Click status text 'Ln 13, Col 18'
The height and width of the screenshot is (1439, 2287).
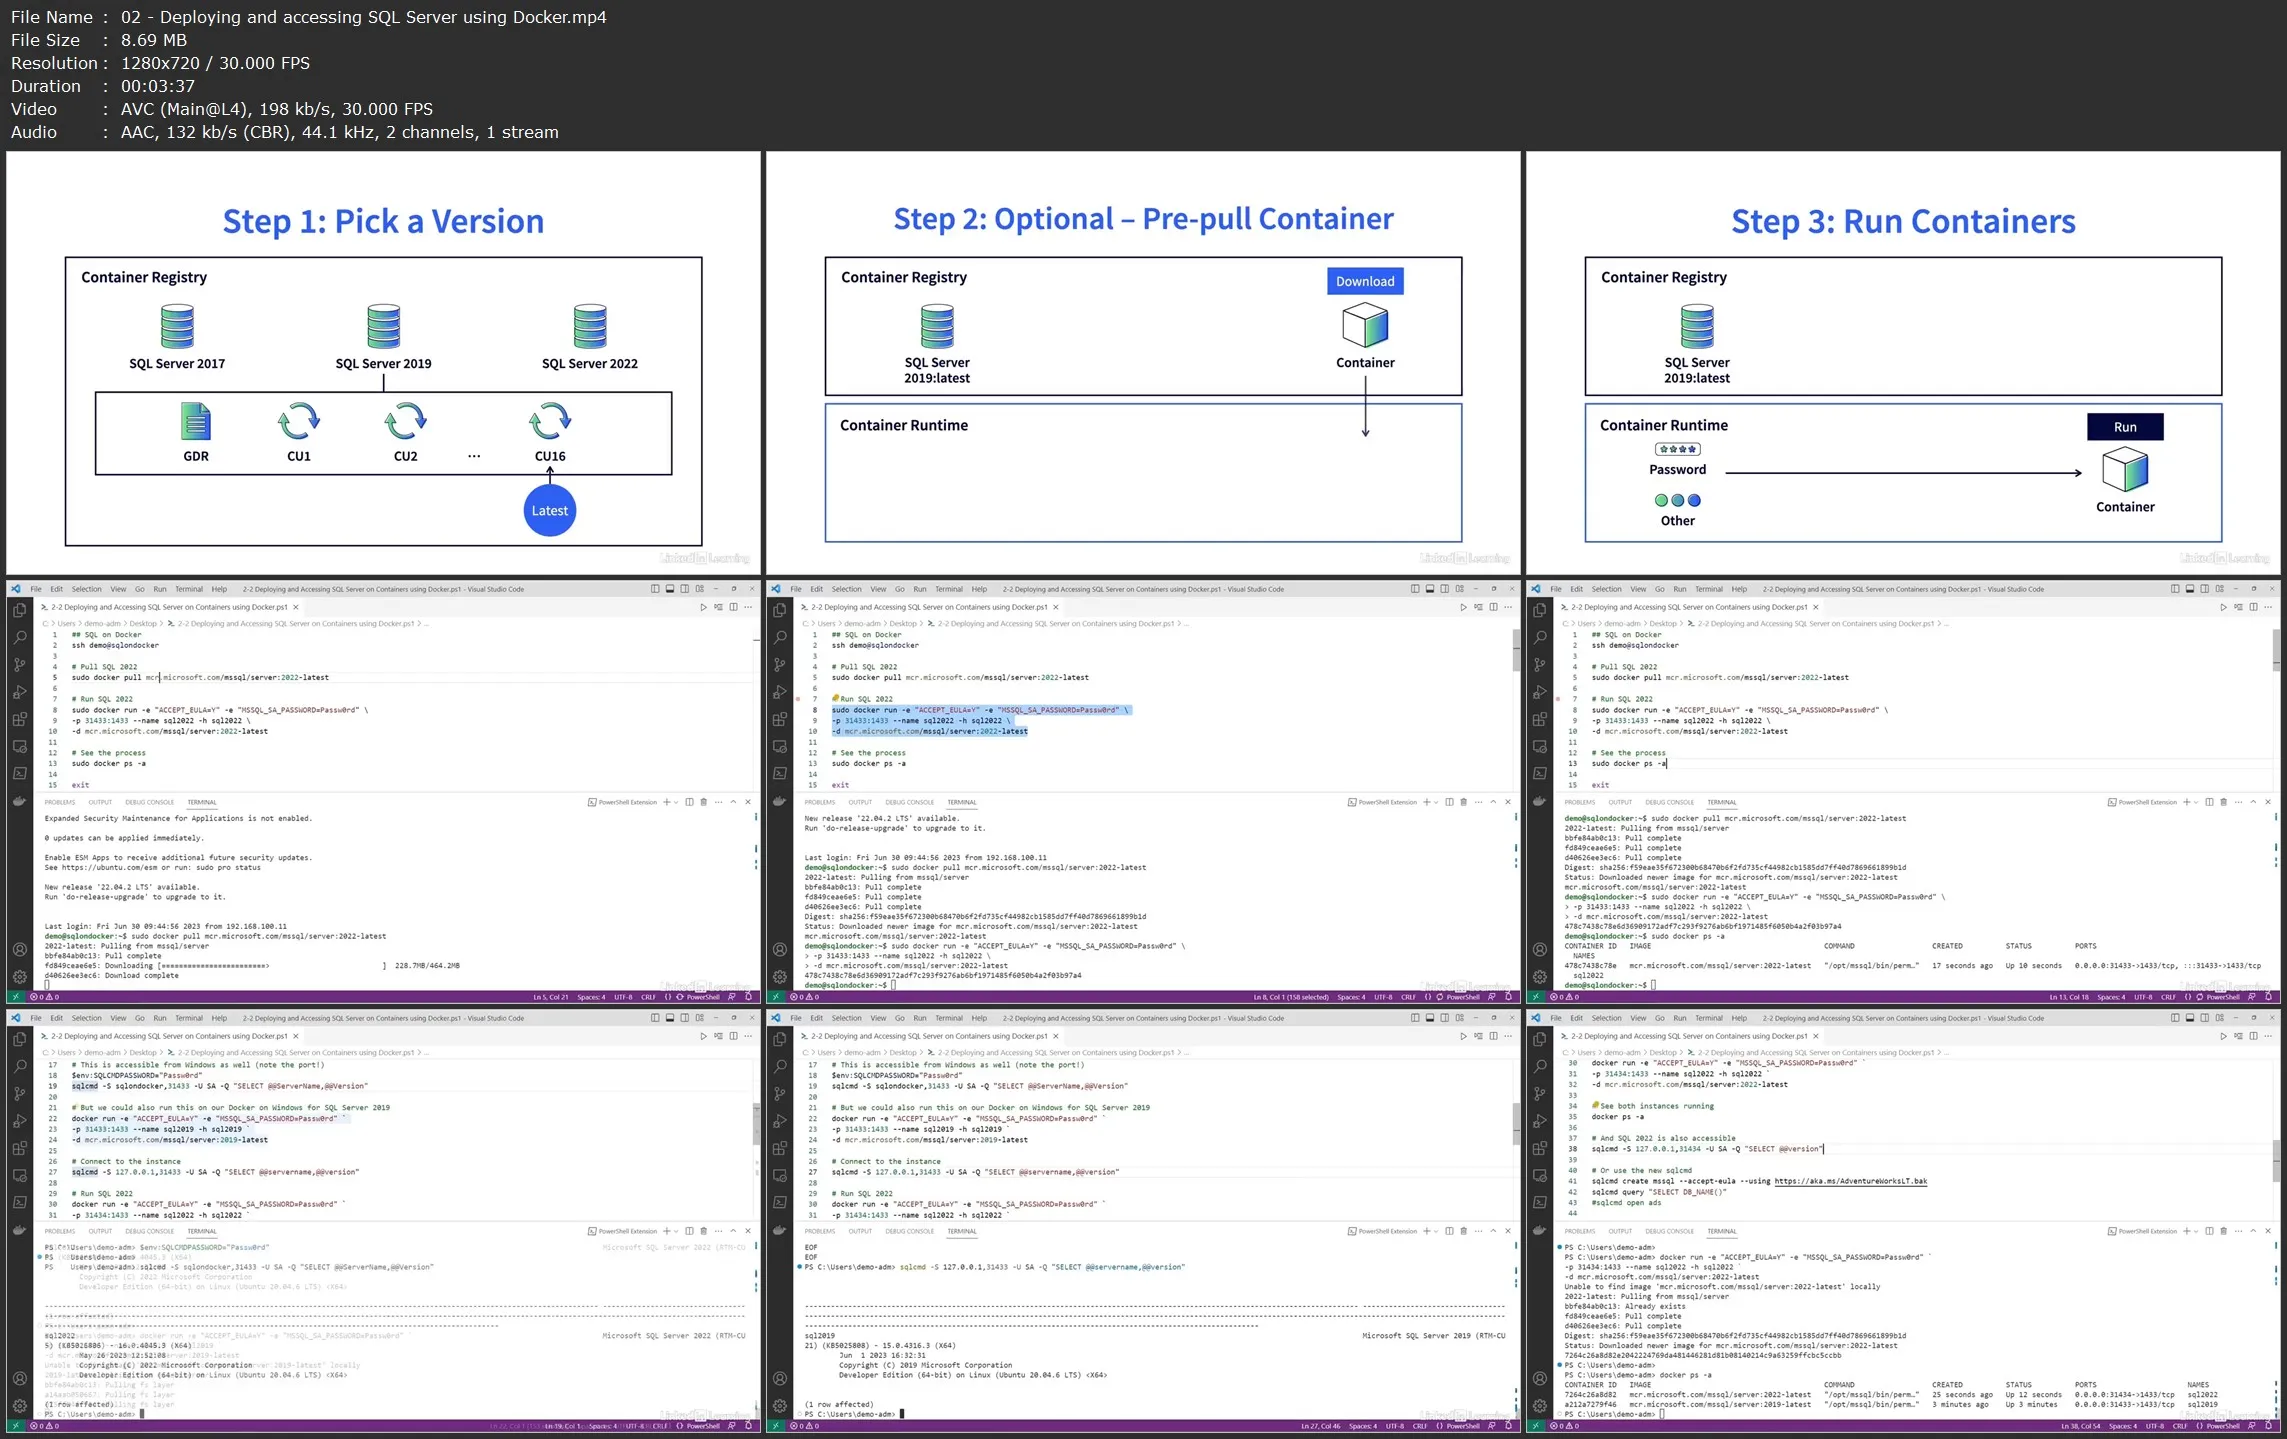[x=2069, y=997]
